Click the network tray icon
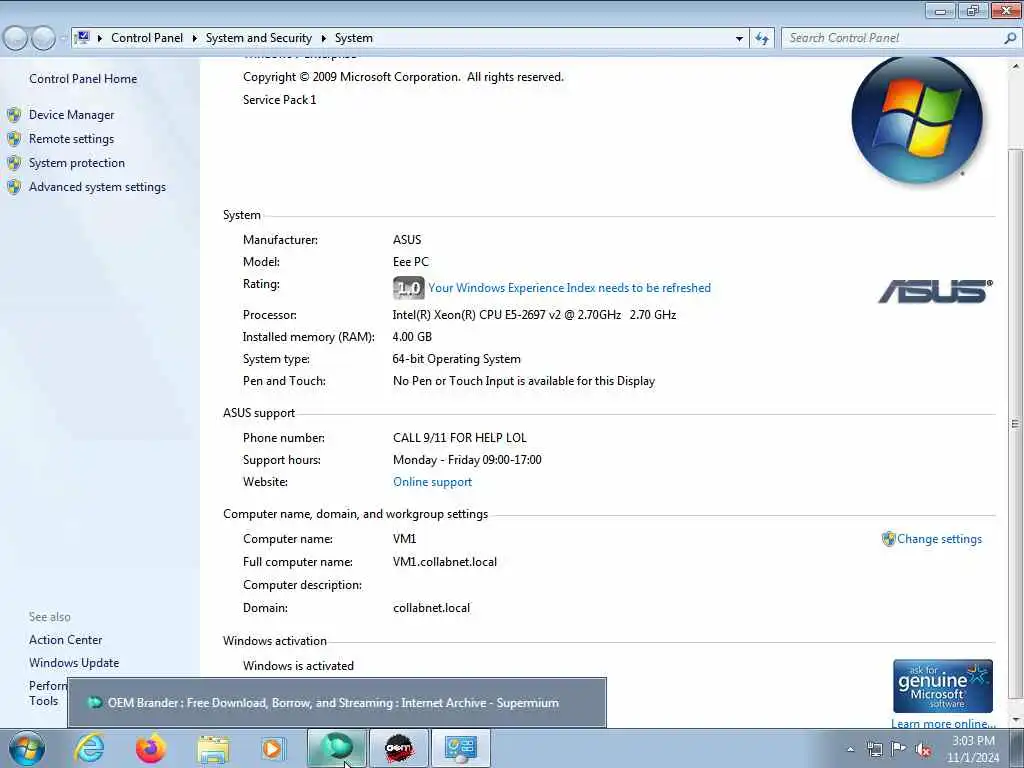 (x=874, y=749)
